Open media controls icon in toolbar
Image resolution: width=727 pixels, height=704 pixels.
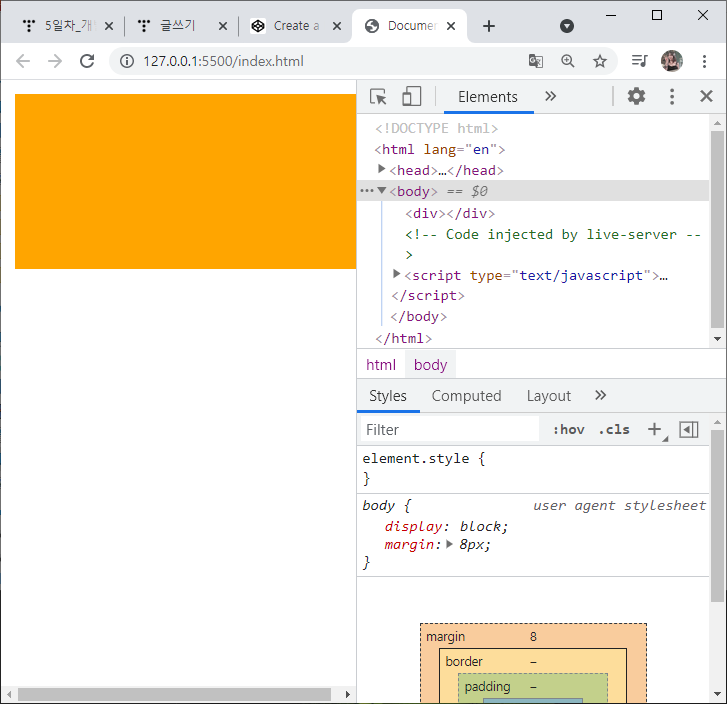pyautogui.click(x=639, y=61)
